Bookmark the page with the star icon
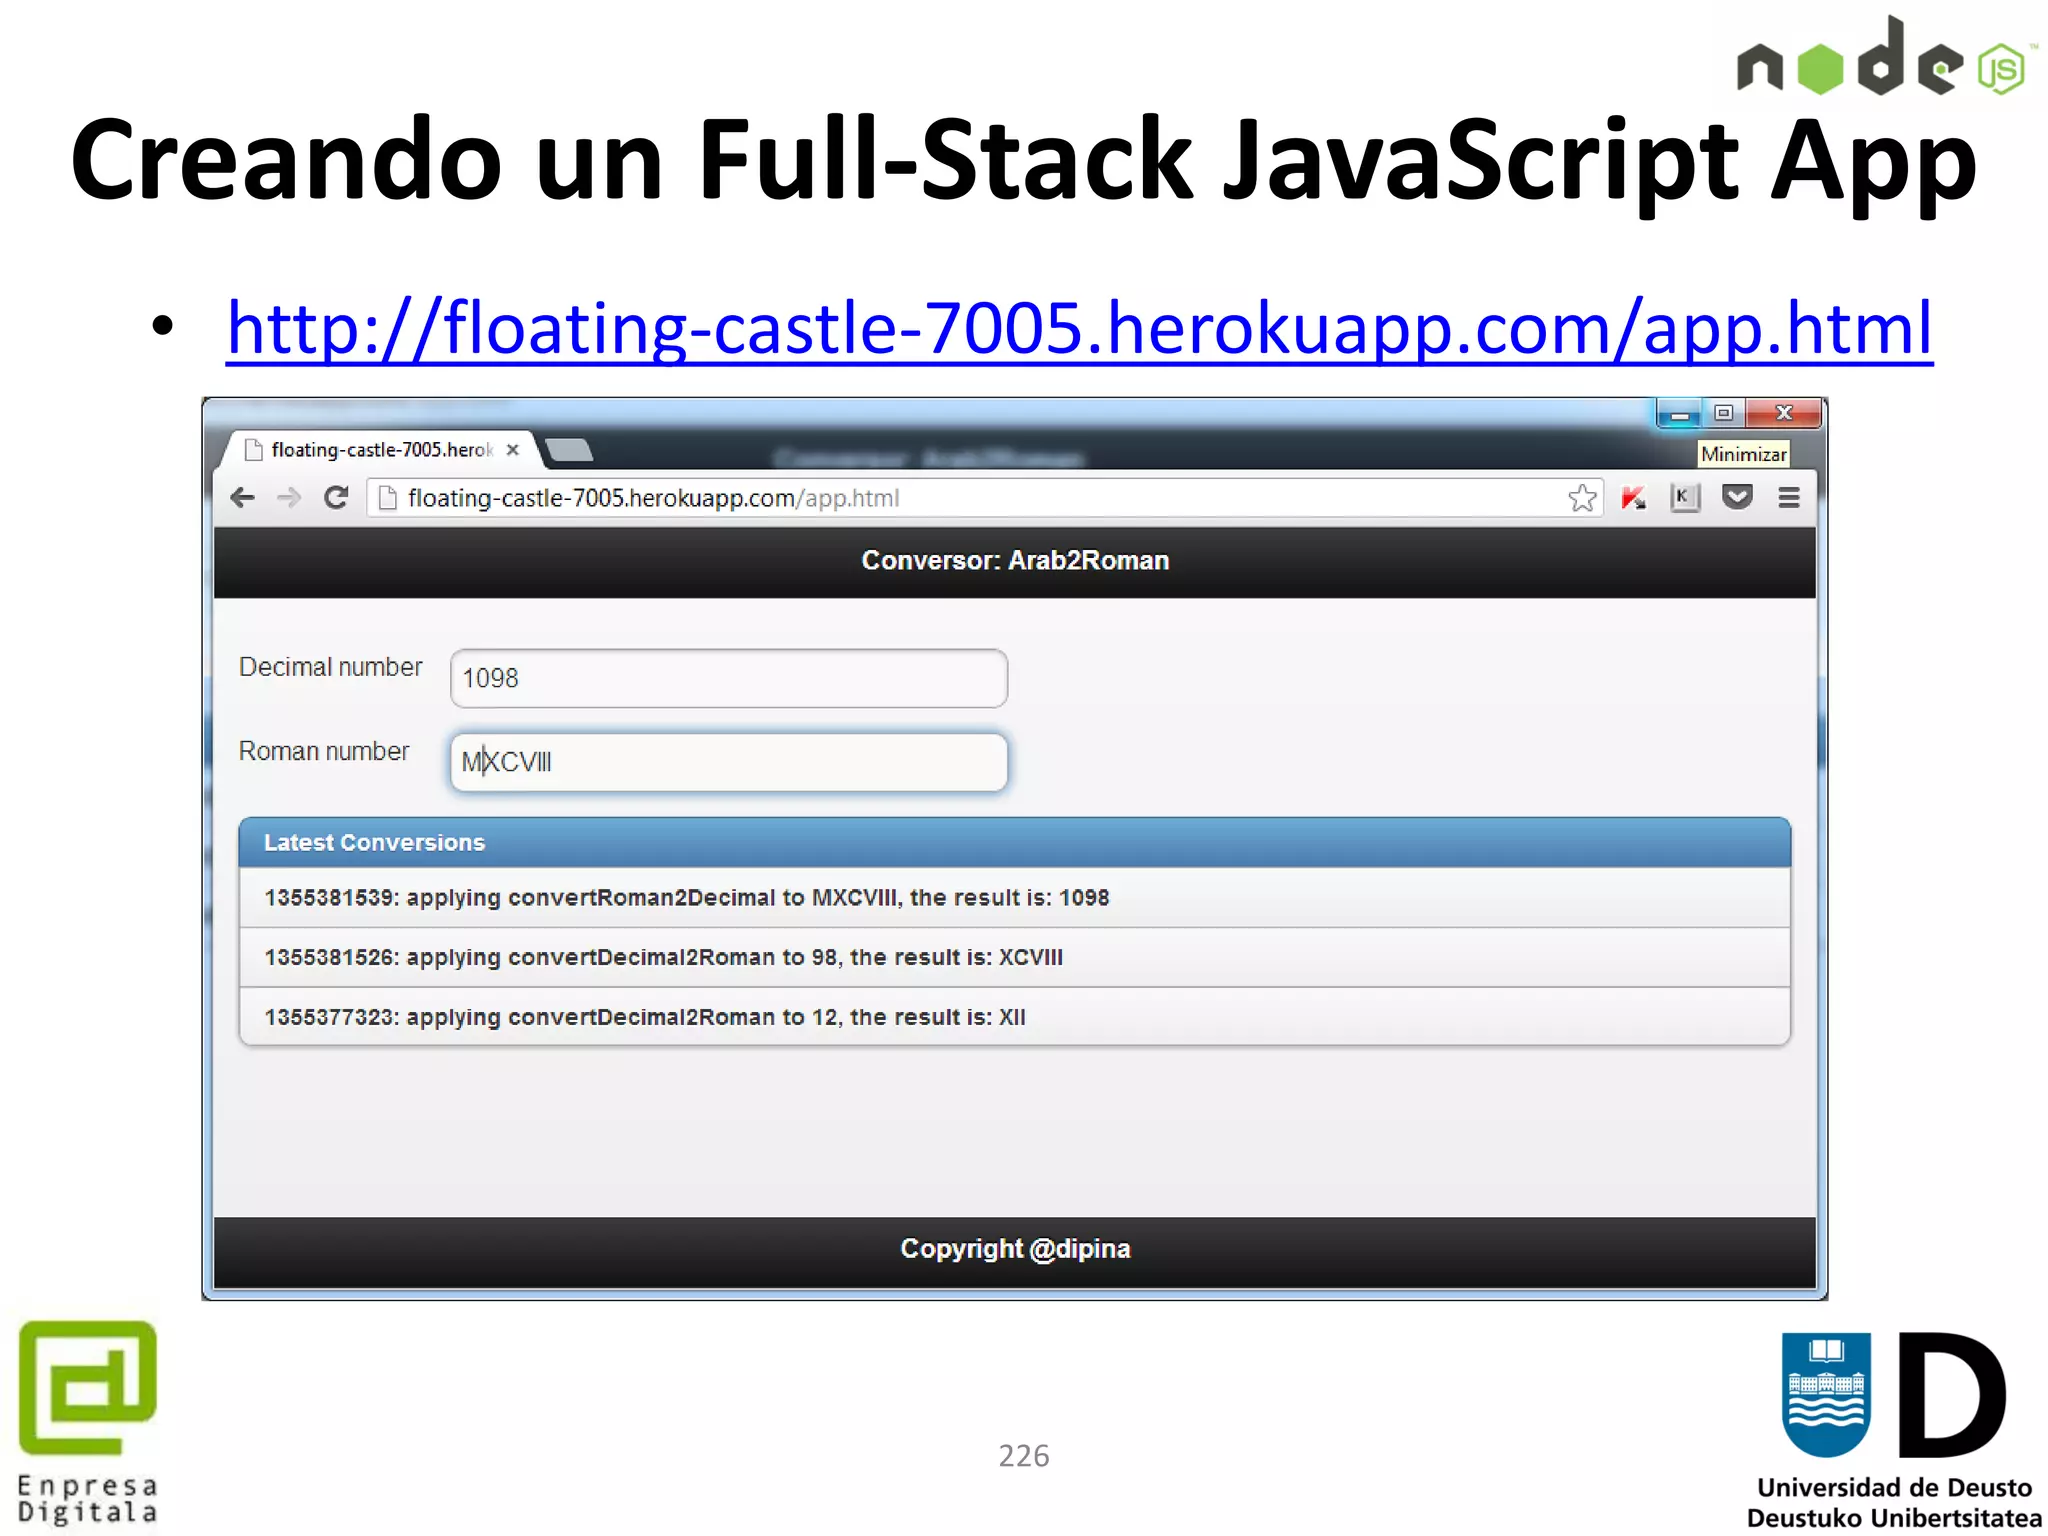Viewport: 2048px width, 1536px height. pyautogui.click(x=1582, y=498)
